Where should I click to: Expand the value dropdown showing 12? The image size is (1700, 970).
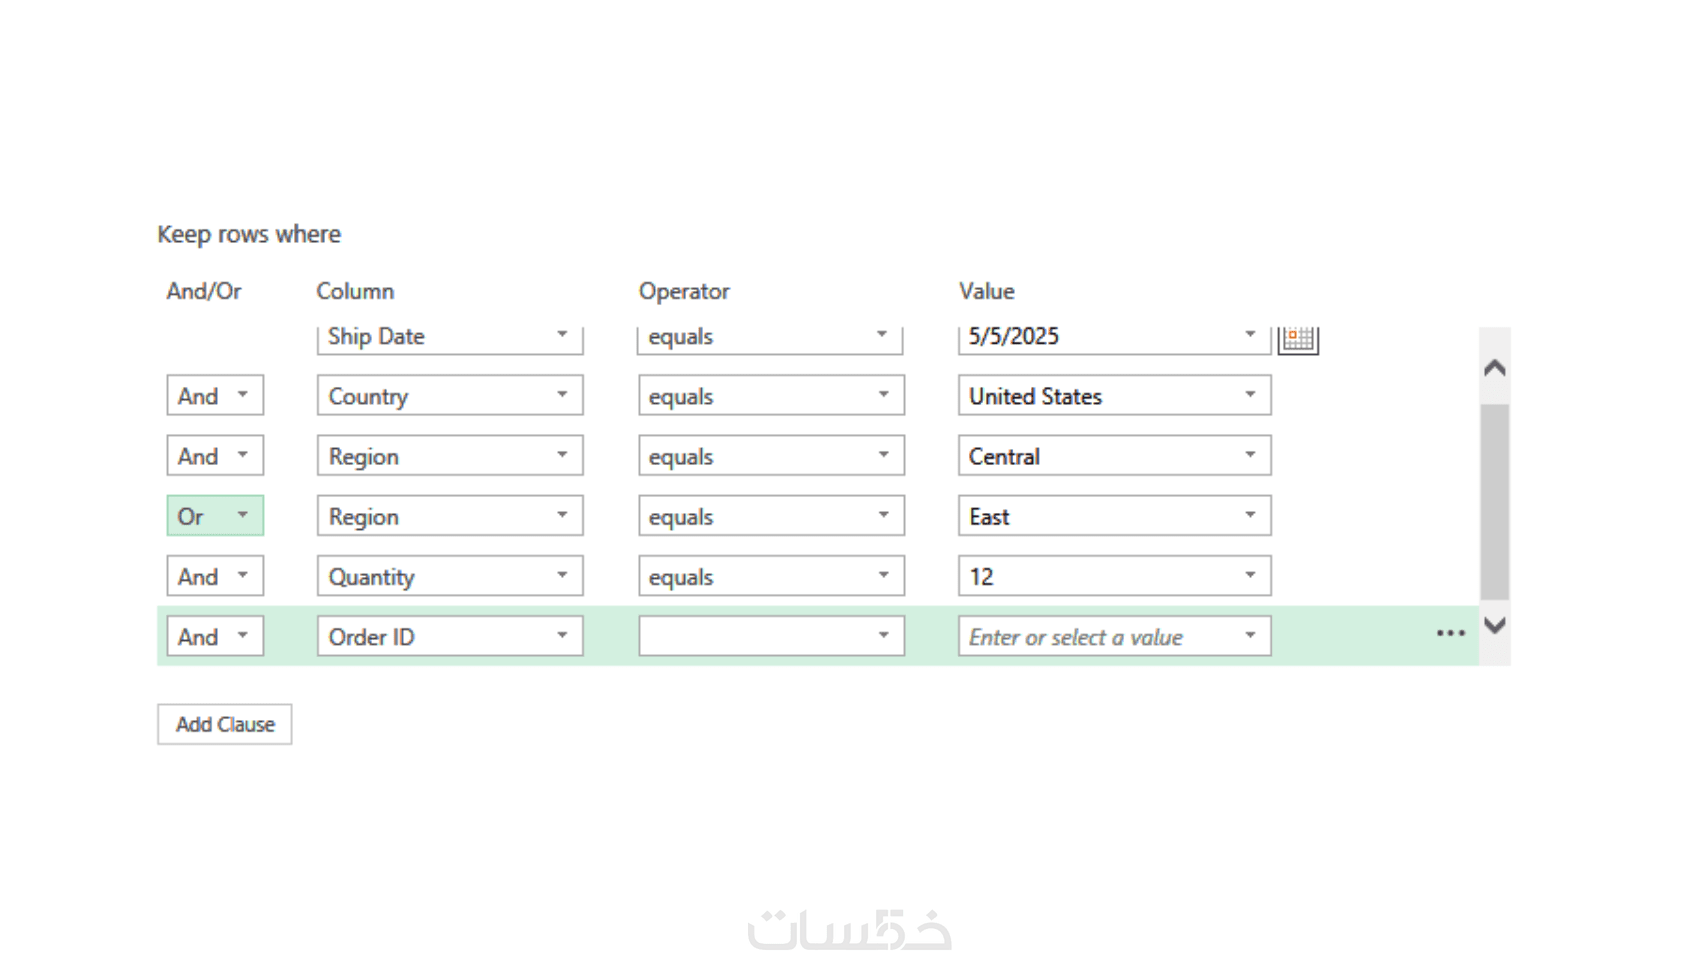(x=1115, y=576)
